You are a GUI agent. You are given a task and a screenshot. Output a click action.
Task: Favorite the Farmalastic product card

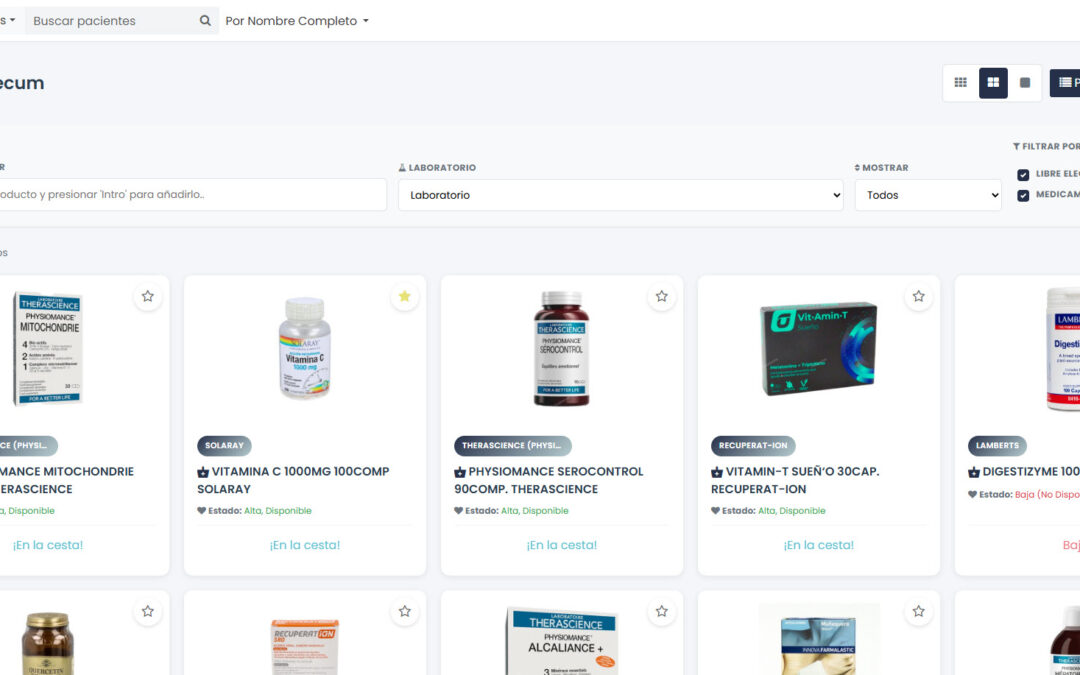(918, 611)
